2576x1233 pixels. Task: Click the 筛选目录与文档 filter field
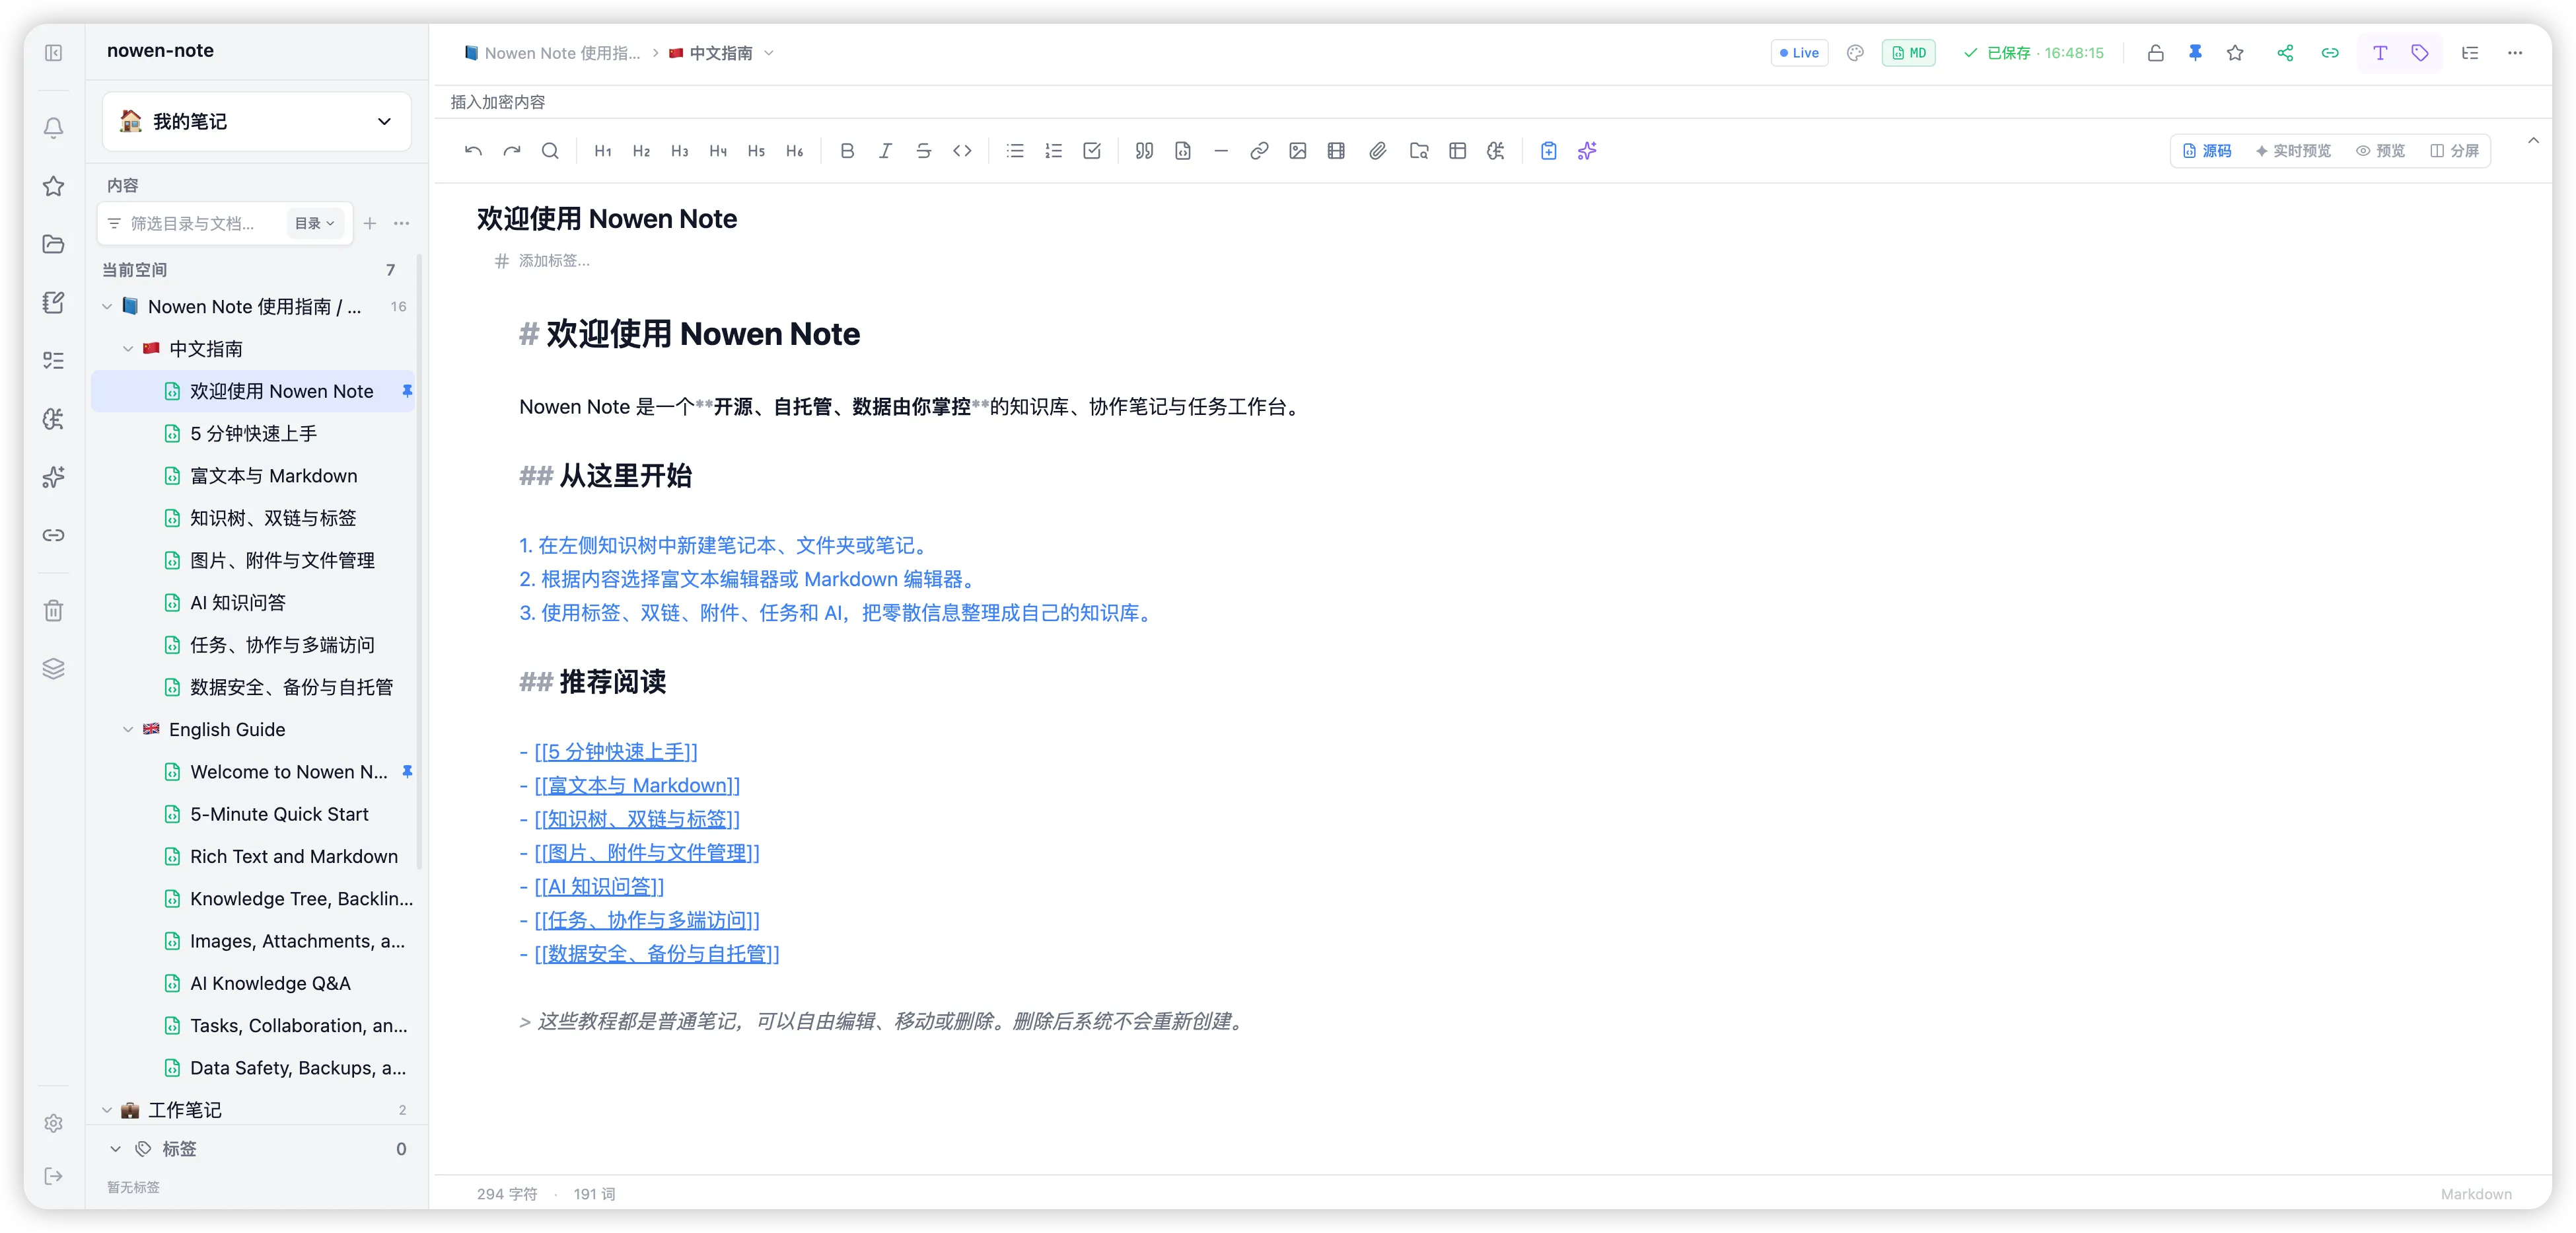(x=194, y=223)
